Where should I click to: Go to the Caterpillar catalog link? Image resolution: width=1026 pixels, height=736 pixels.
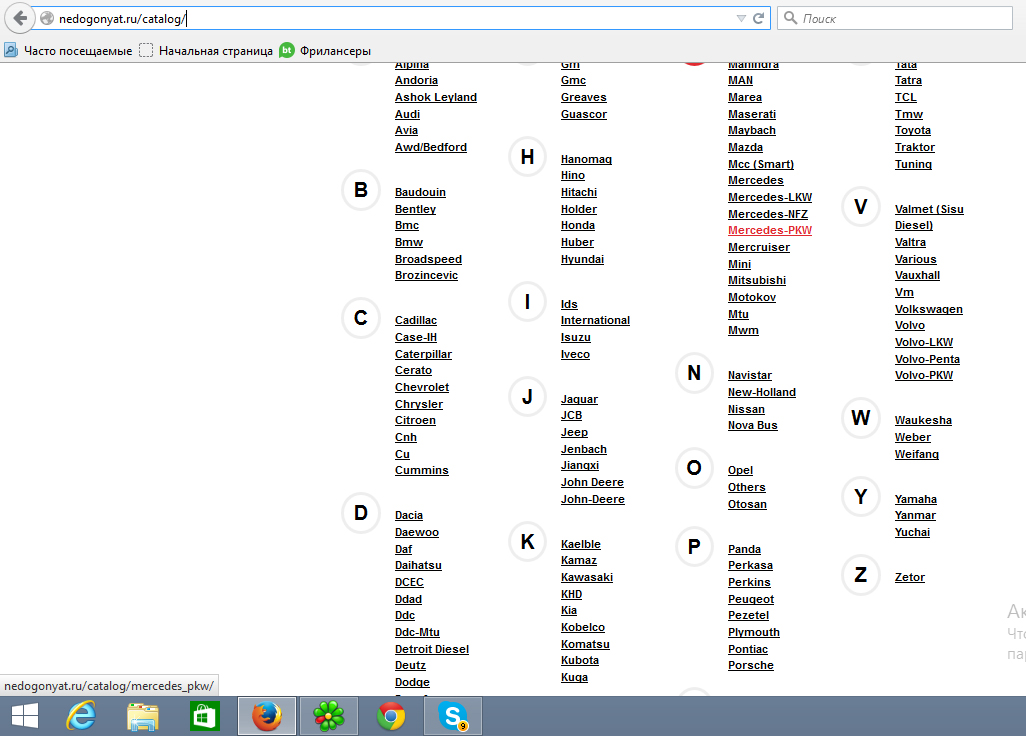pyautogui.click(x=423, y=354)
